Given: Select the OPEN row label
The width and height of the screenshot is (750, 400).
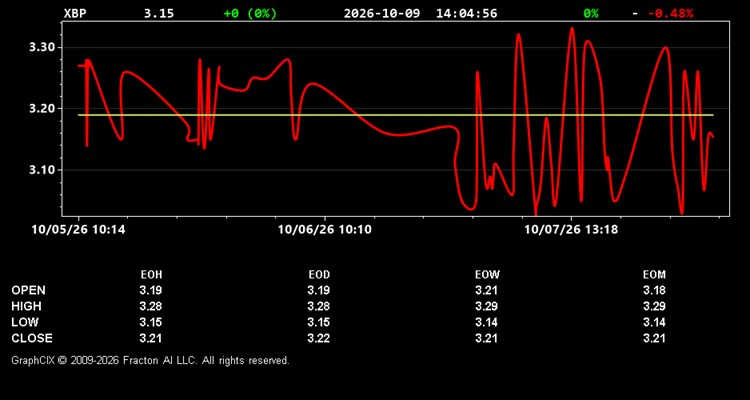Looking at the screenshot, I should pos(29,290).
